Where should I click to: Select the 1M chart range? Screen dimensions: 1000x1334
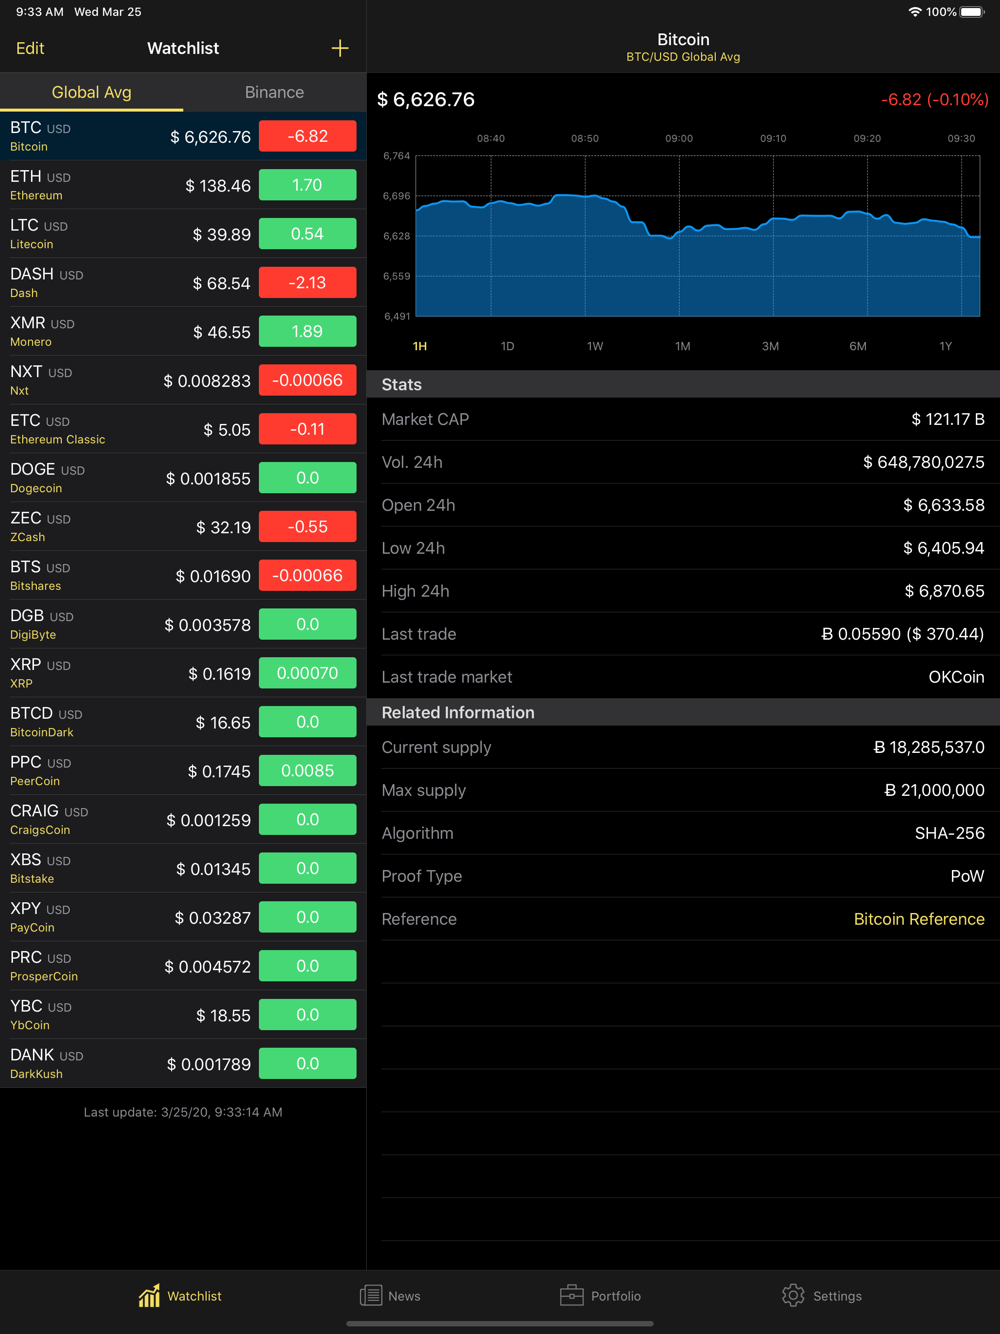(683, 346)
